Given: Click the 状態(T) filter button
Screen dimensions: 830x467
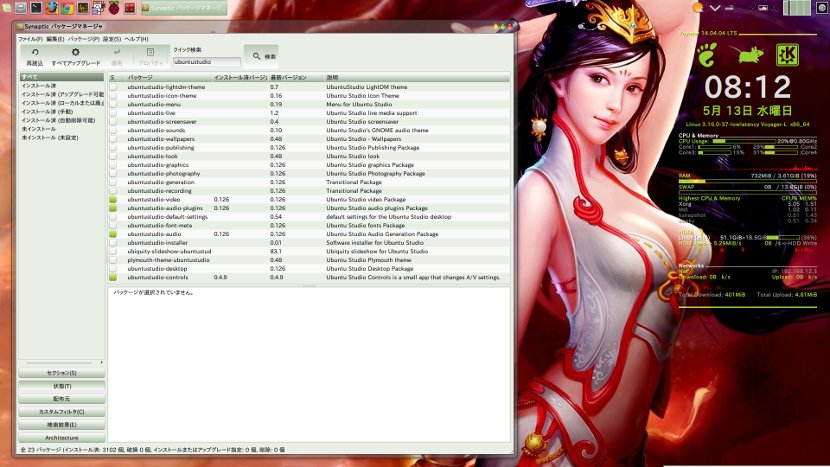Looking at the screenshot, I should point(61,386).
